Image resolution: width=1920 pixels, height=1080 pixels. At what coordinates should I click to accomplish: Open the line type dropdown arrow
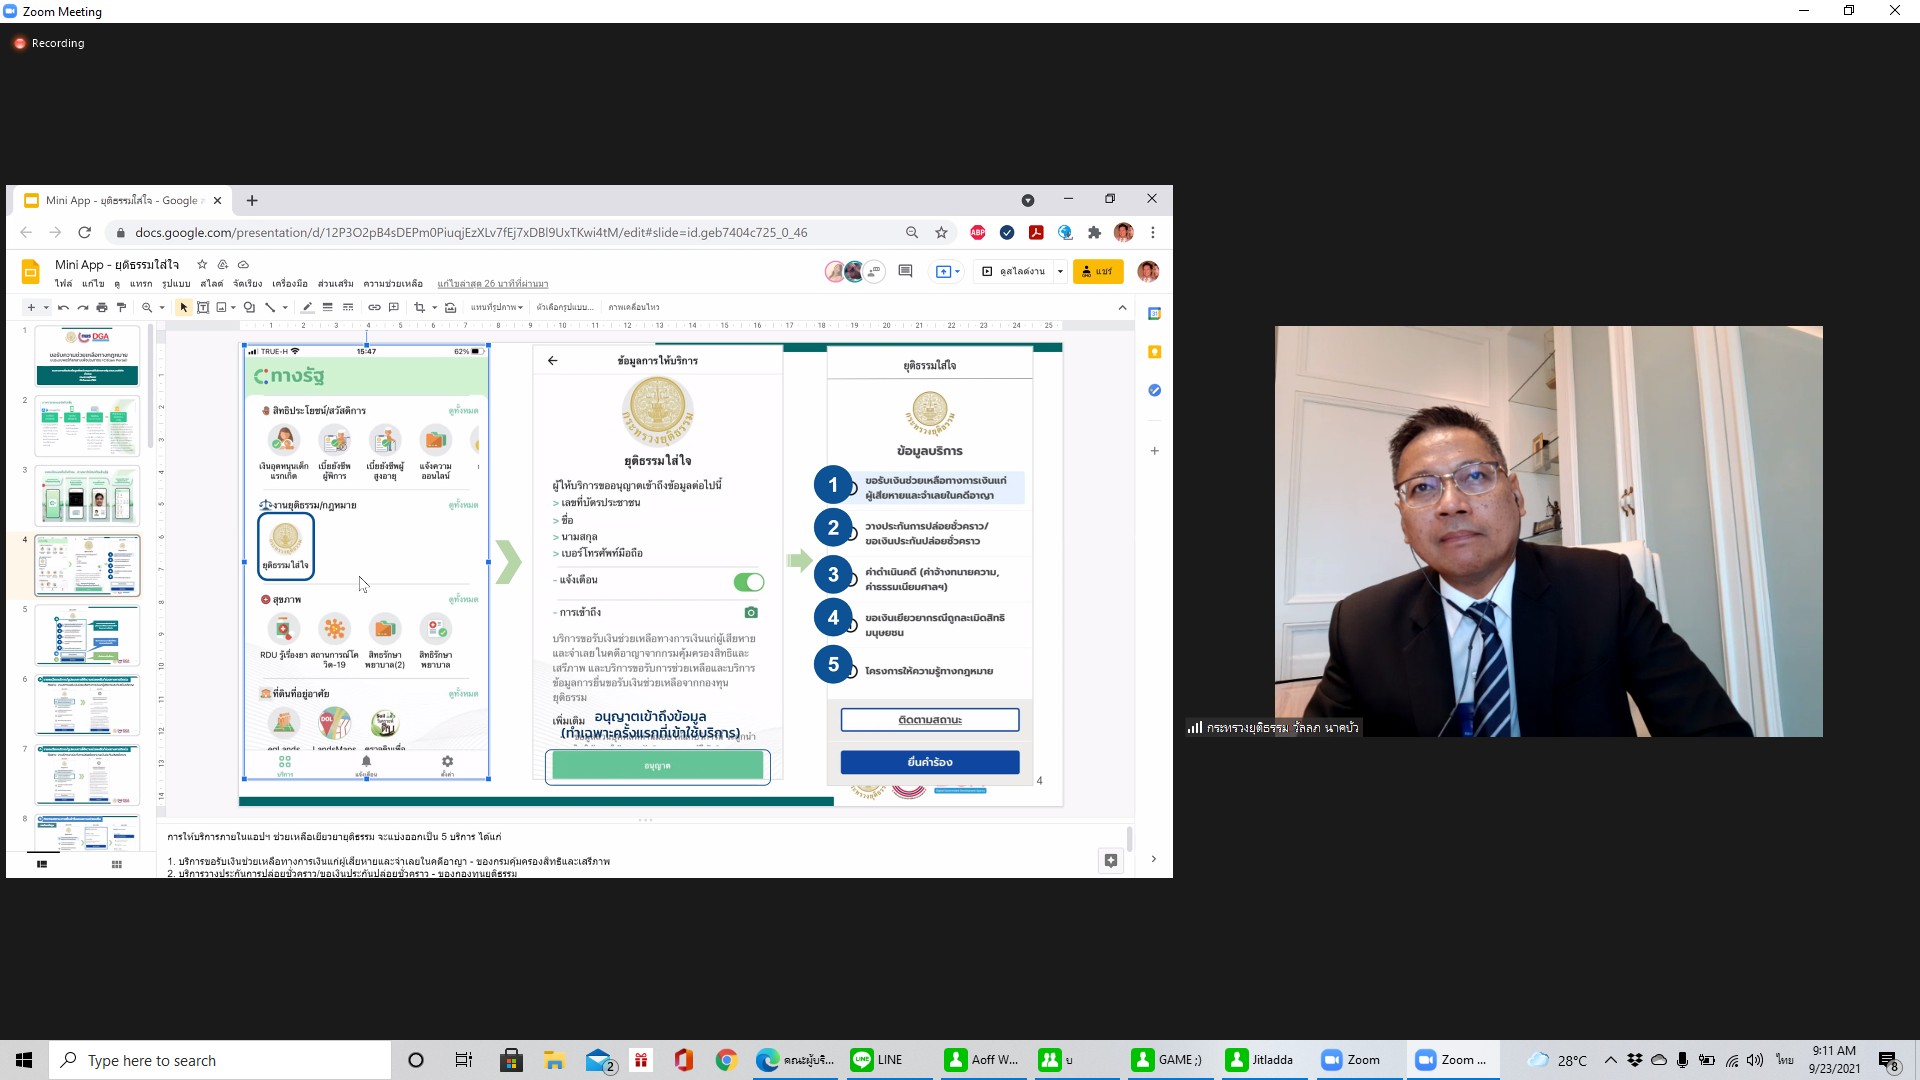(x=285, y=308)
